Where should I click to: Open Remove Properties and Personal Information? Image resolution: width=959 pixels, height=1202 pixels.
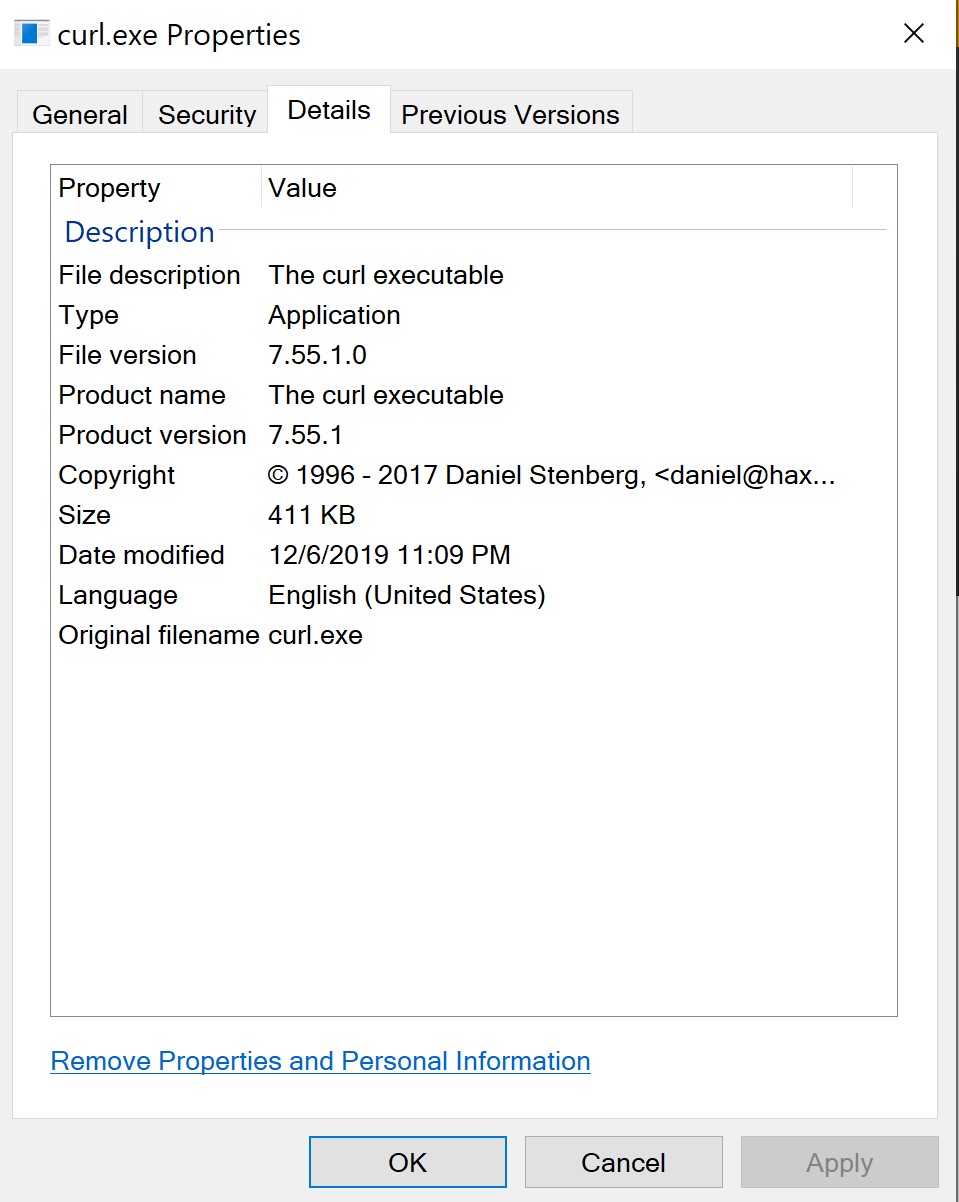tap(320, 1060)
